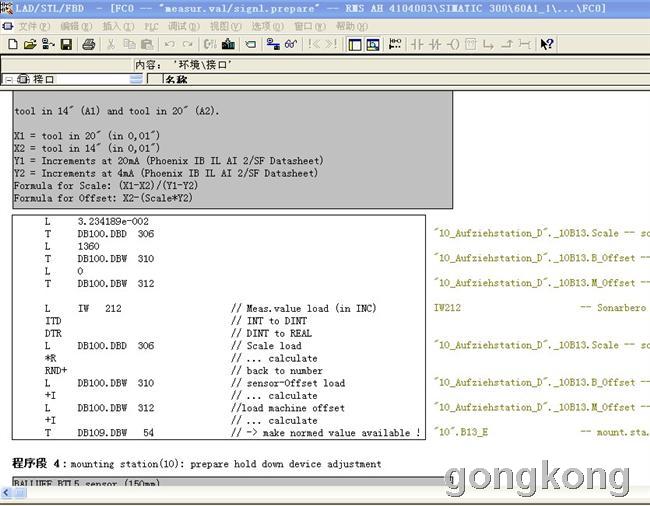This screenshot has height=506, width=650.
Task: Click the value 1360 in the code
Action: point(88,247)
